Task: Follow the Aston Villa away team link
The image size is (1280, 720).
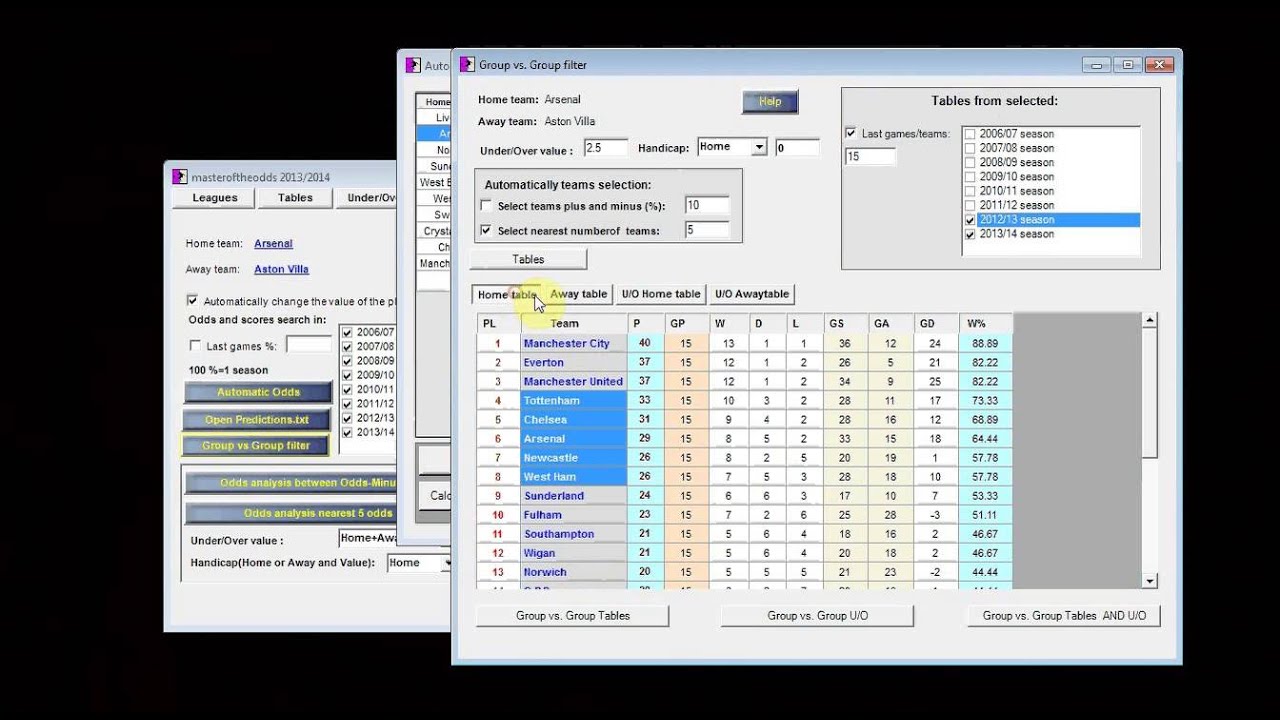Action: click(x=281, y=269)
